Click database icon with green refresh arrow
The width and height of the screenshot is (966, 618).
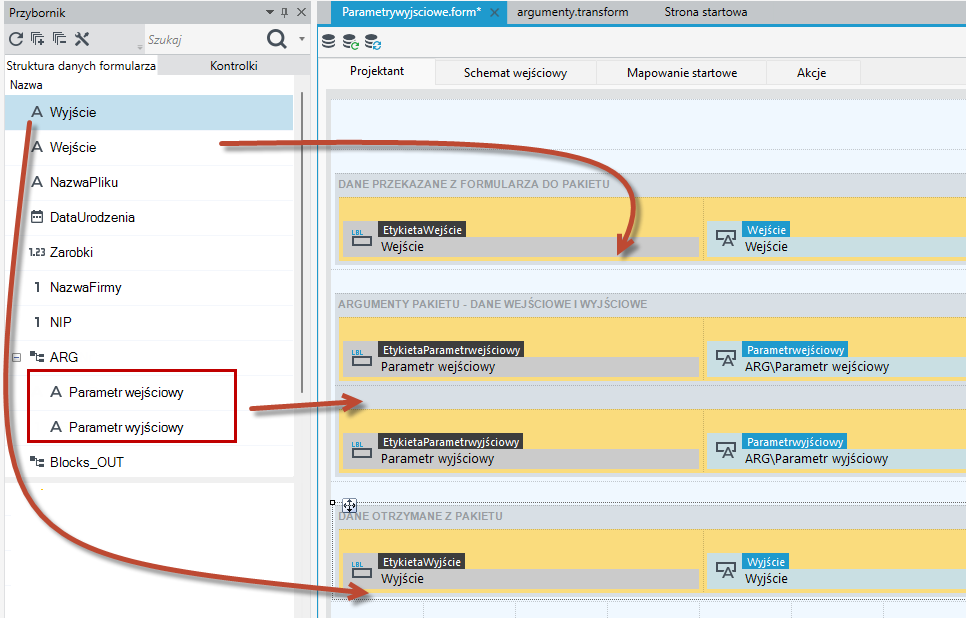(351, 42)
